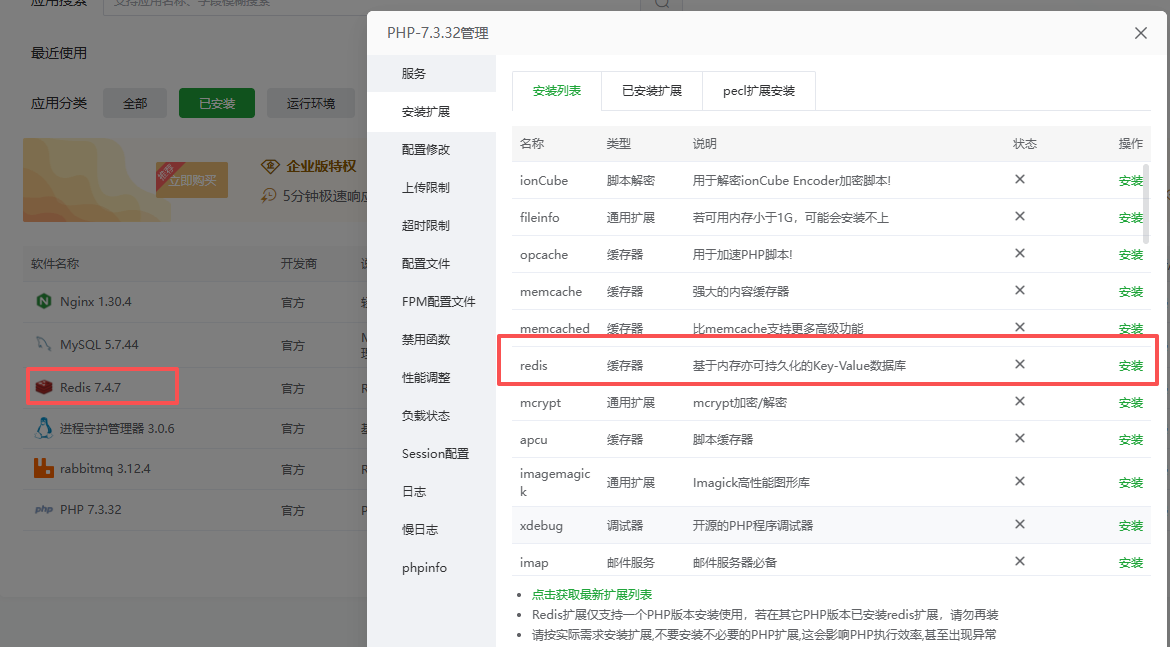Open 禁用函数 in the sidebar

[x=431, y=340]
